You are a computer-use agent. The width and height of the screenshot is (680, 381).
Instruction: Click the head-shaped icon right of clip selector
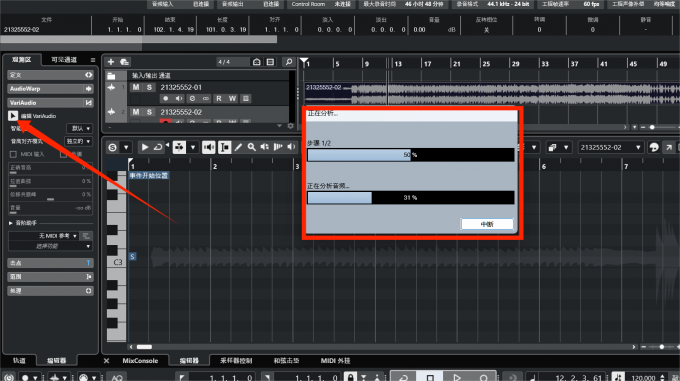(654, 147)
